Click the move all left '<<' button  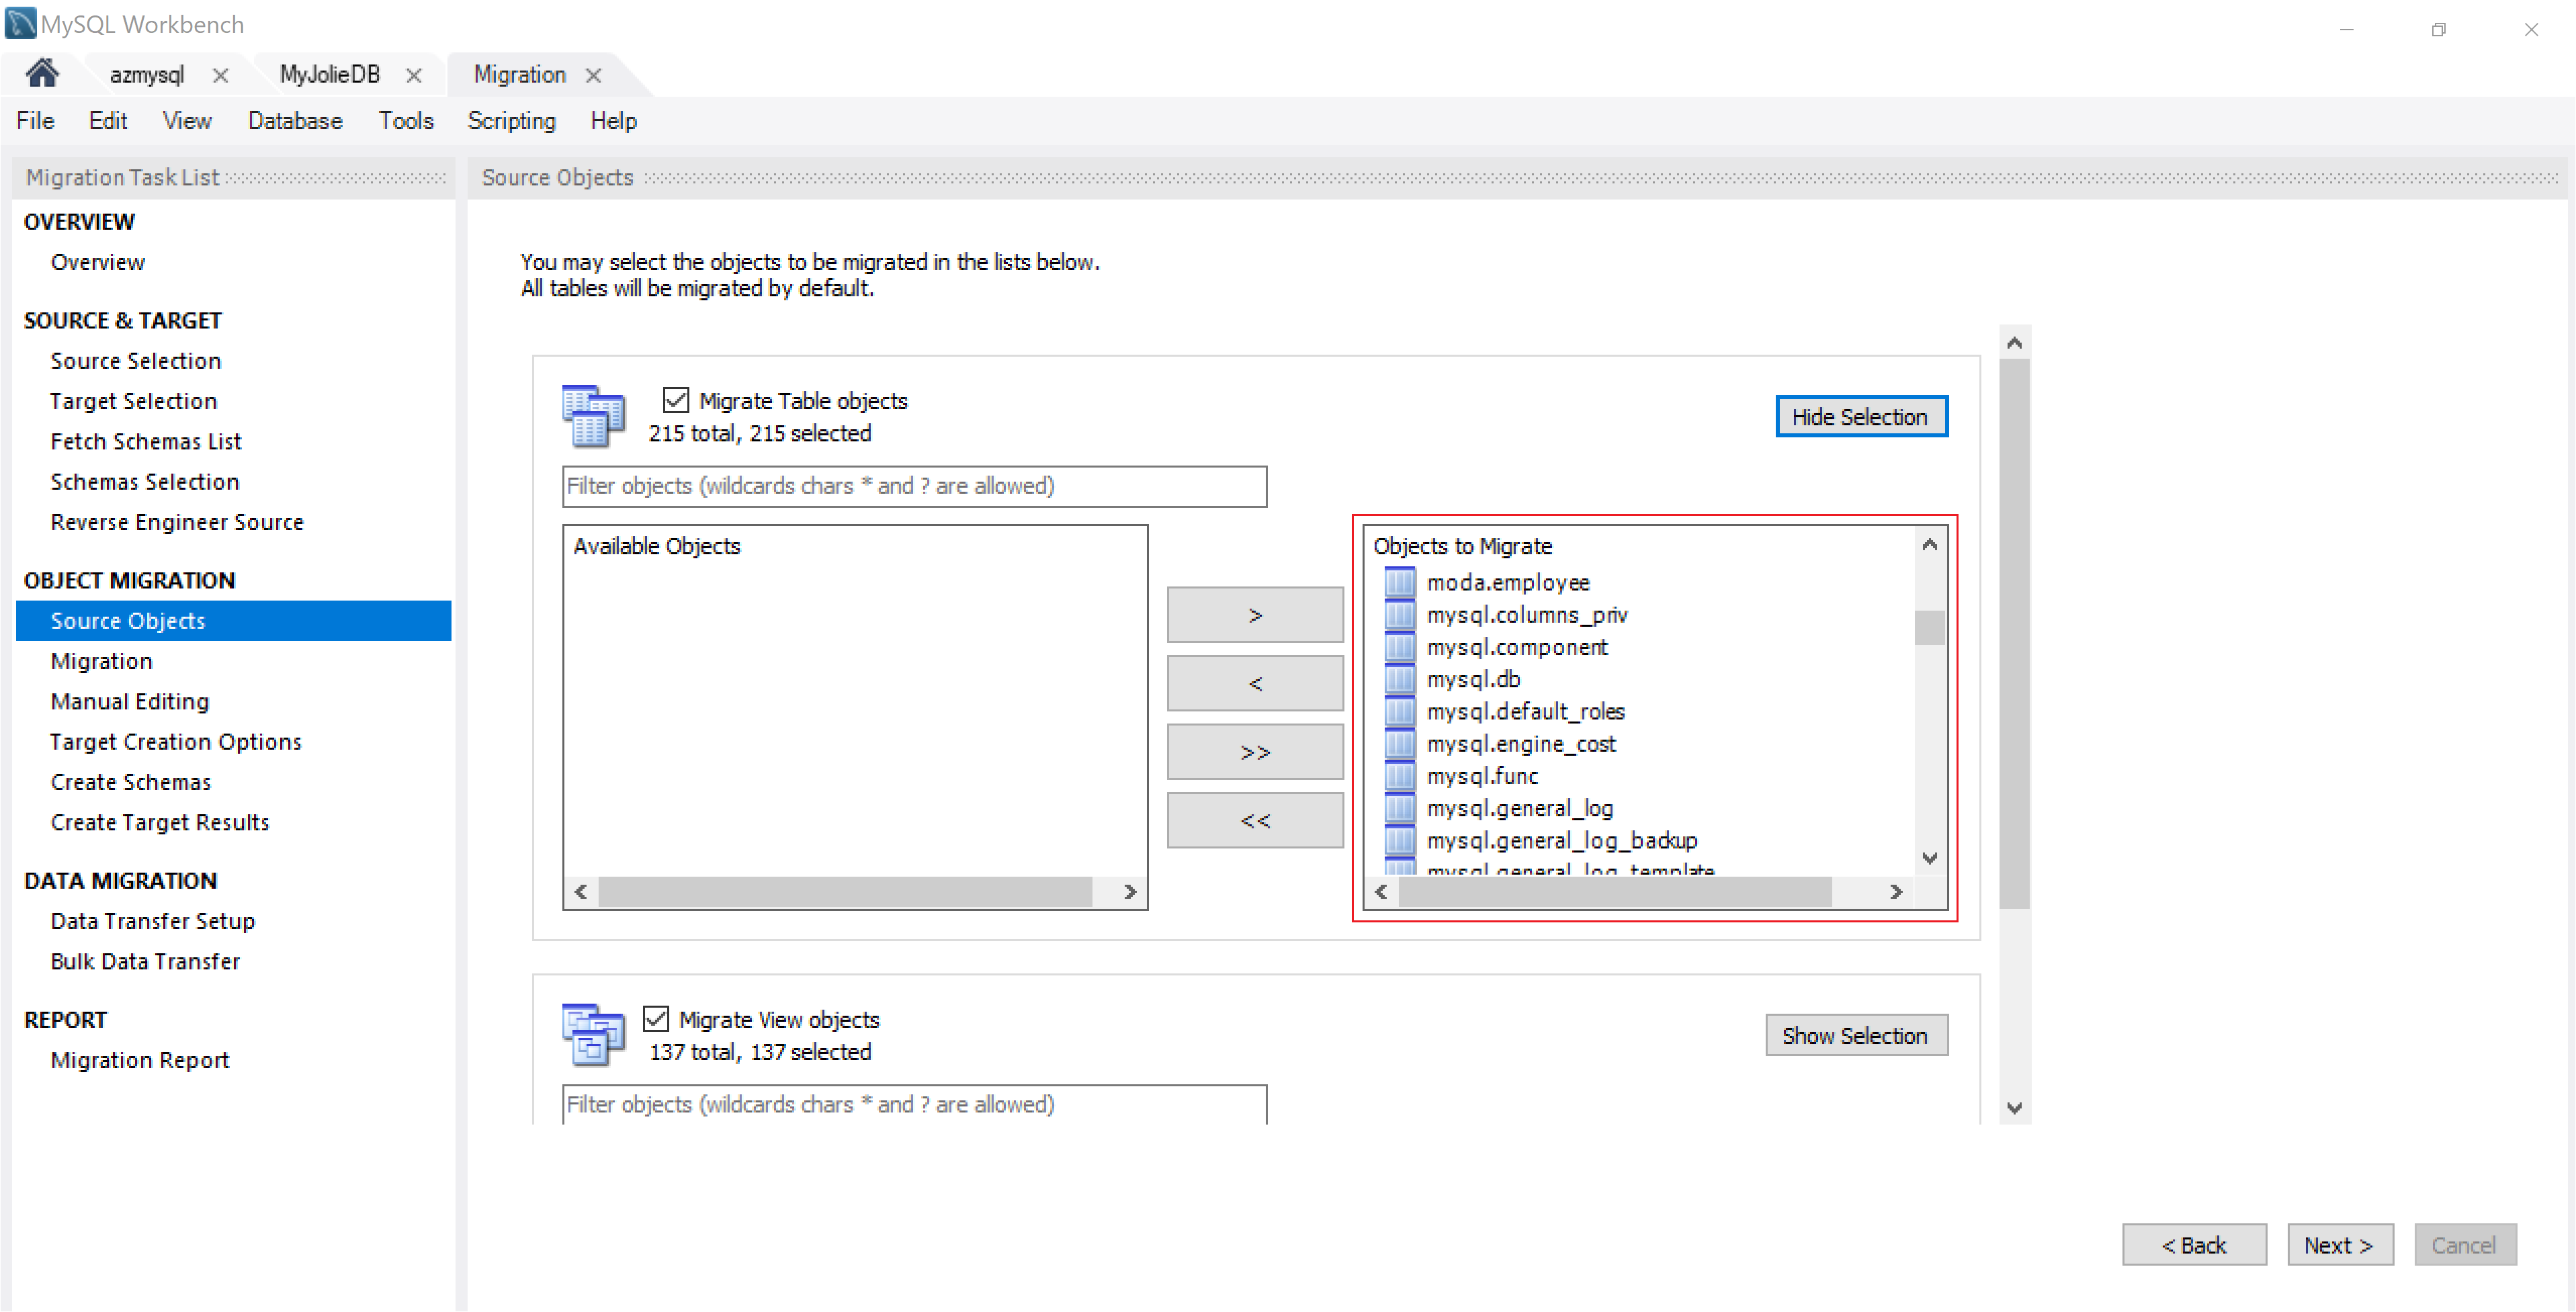[x=1256, y=820]
